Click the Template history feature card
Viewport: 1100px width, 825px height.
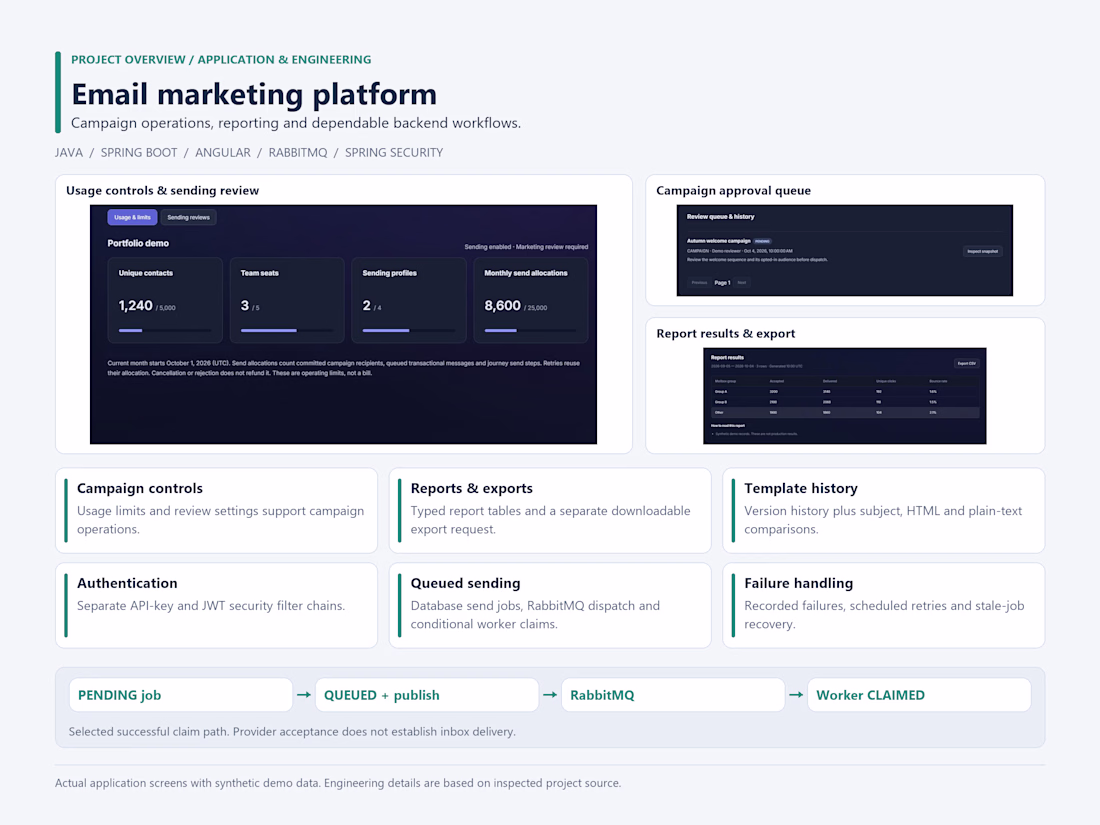[x=883, y=511]
